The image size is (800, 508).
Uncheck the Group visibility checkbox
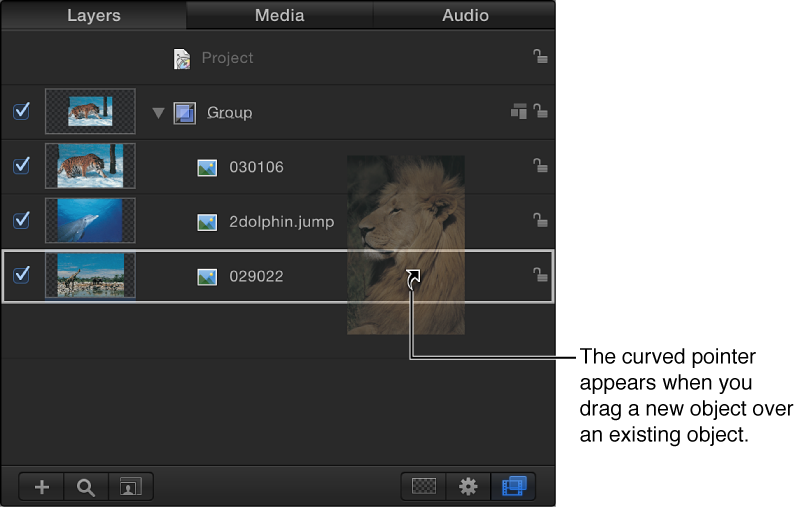21,111
